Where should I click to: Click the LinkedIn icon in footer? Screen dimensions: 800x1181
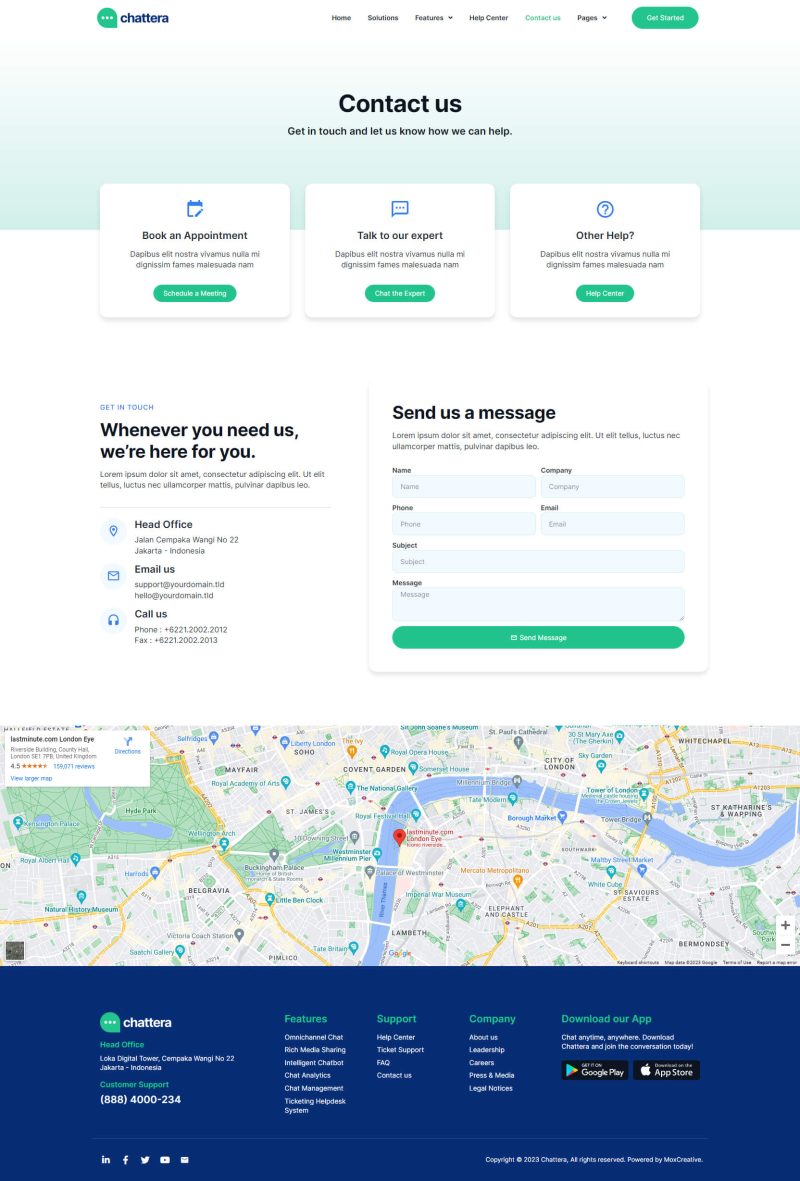106,1160
